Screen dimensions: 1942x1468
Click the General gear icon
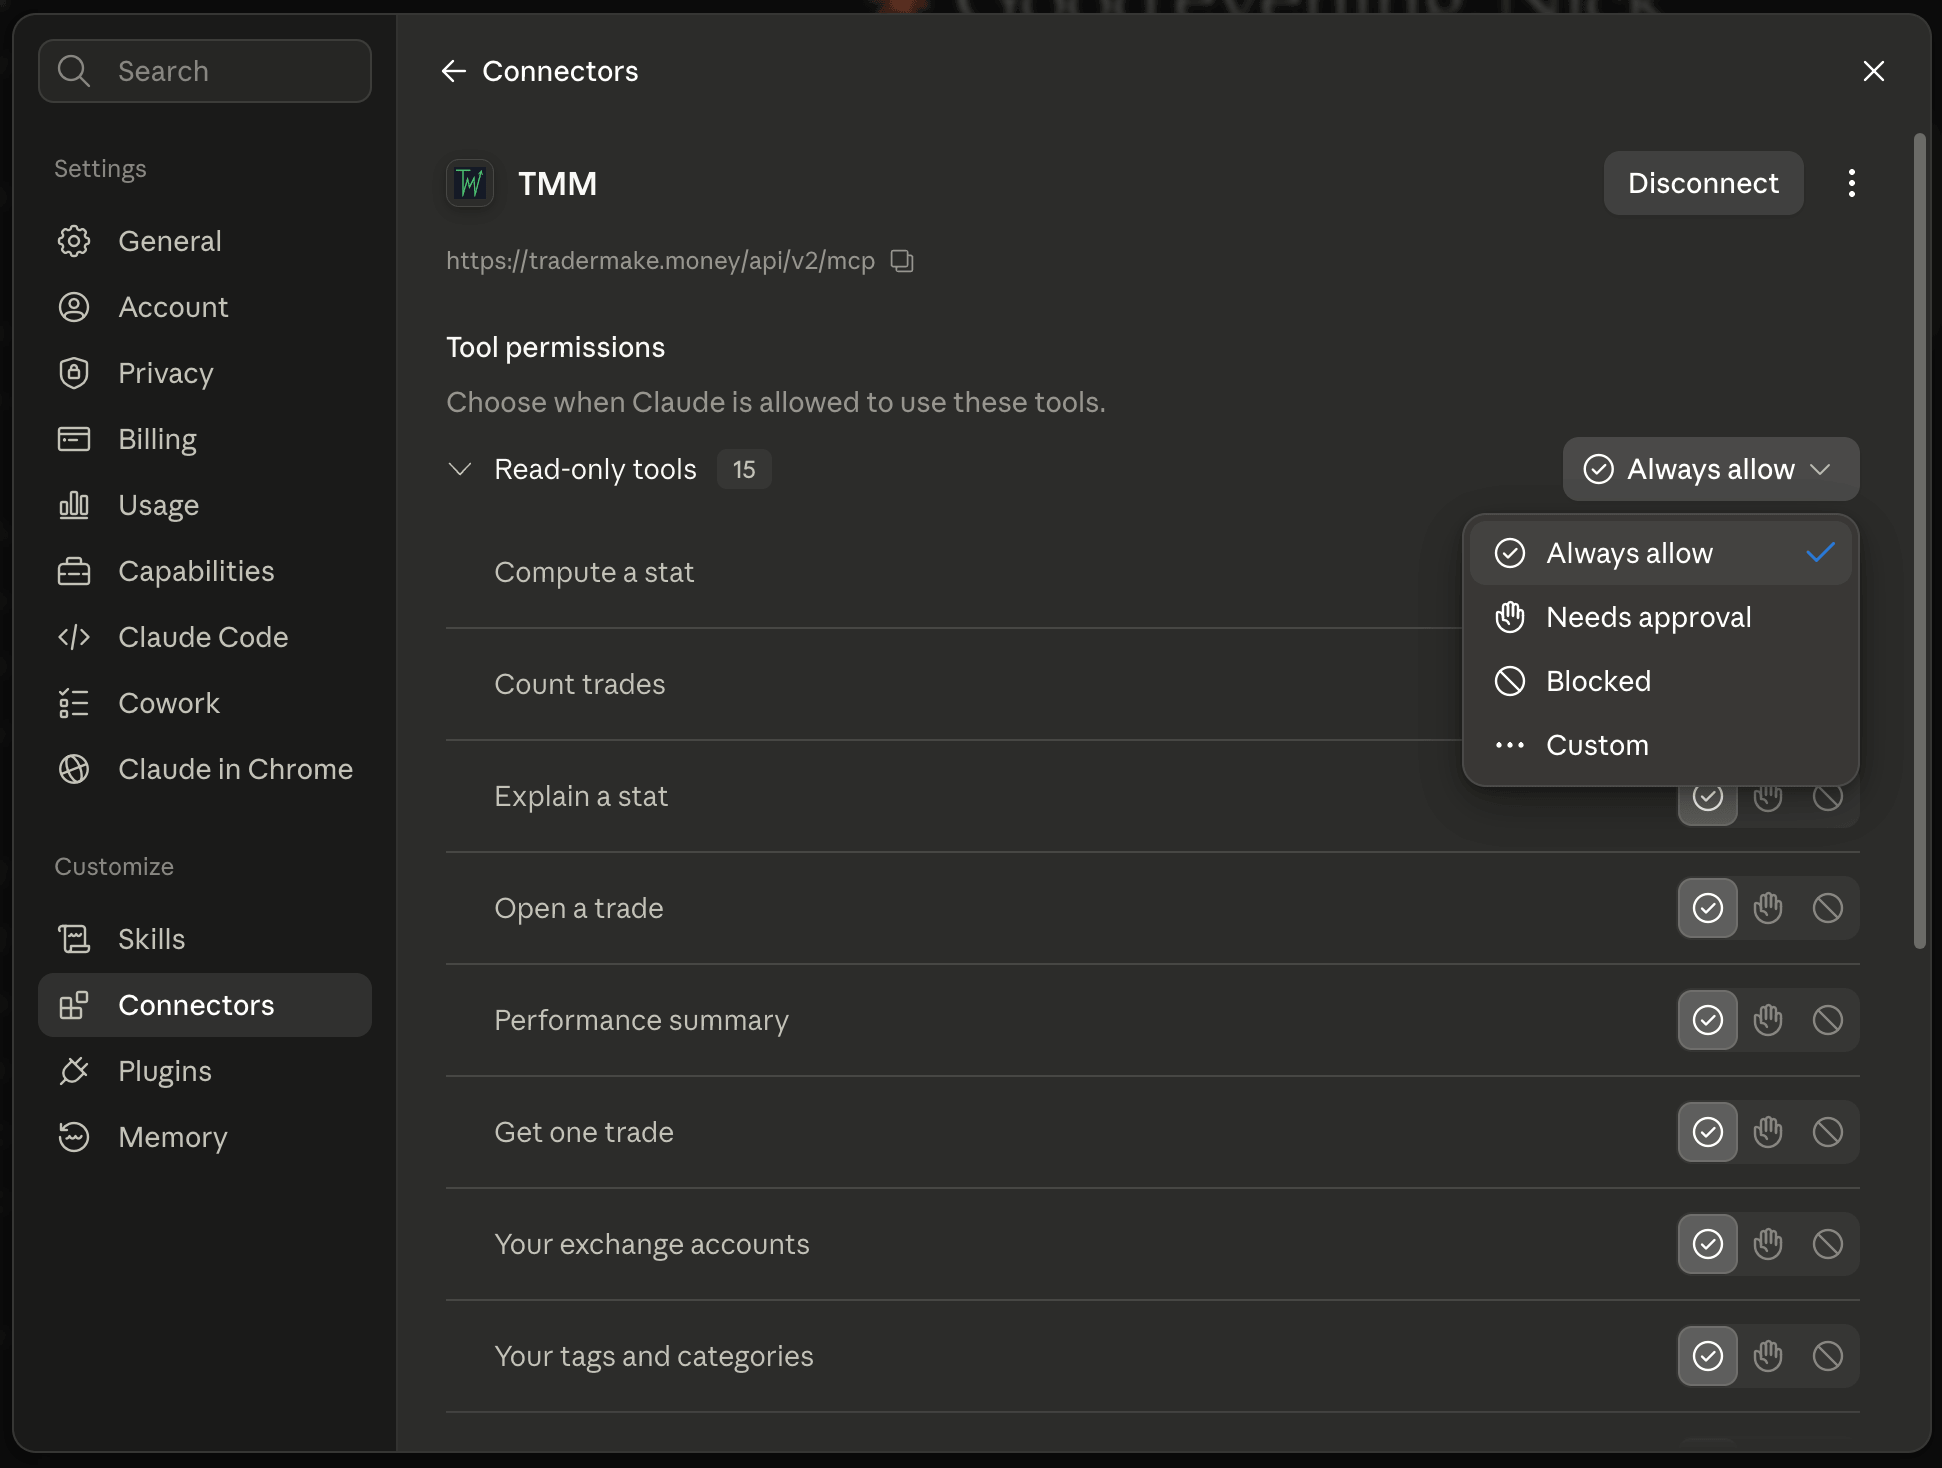[x=74, y=241]
